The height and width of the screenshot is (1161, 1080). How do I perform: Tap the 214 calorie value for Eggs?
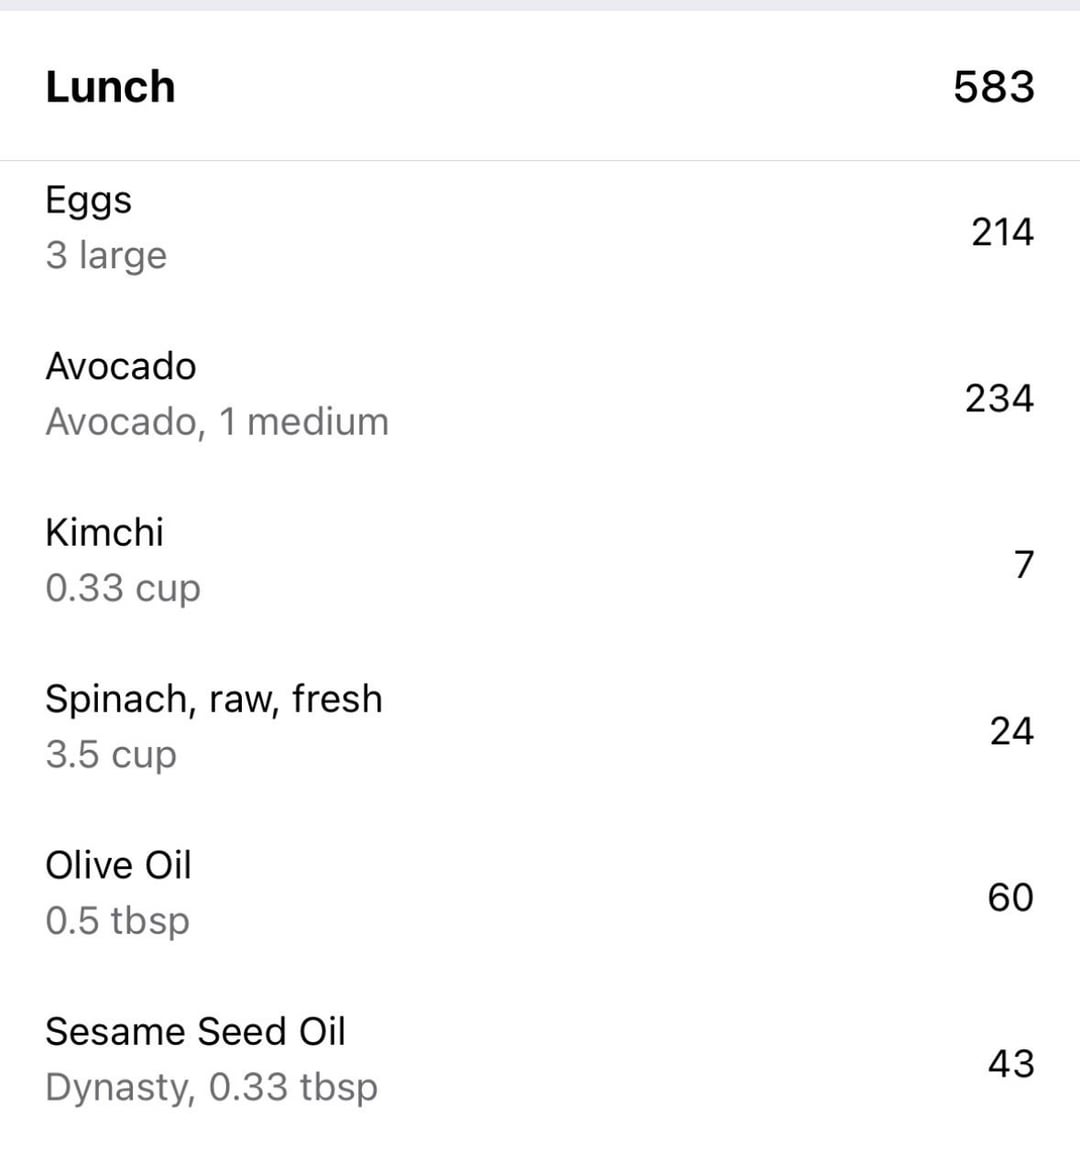(1002, 232)
